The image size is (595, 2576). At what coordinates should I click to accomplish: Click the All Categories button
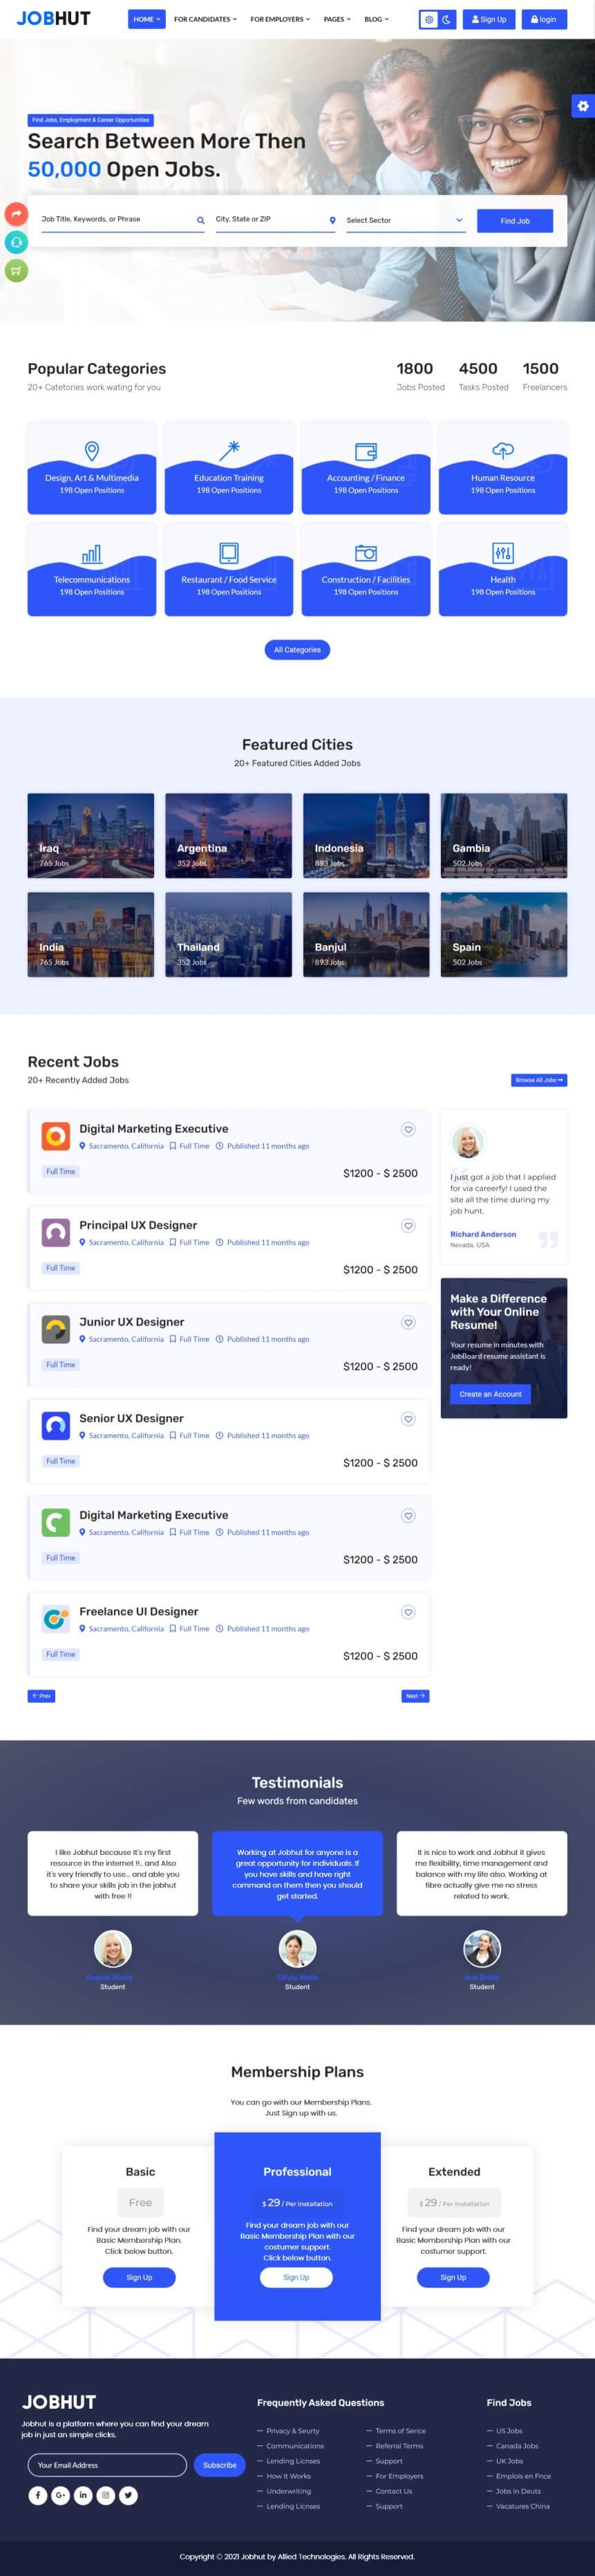[x=297, y=650]
